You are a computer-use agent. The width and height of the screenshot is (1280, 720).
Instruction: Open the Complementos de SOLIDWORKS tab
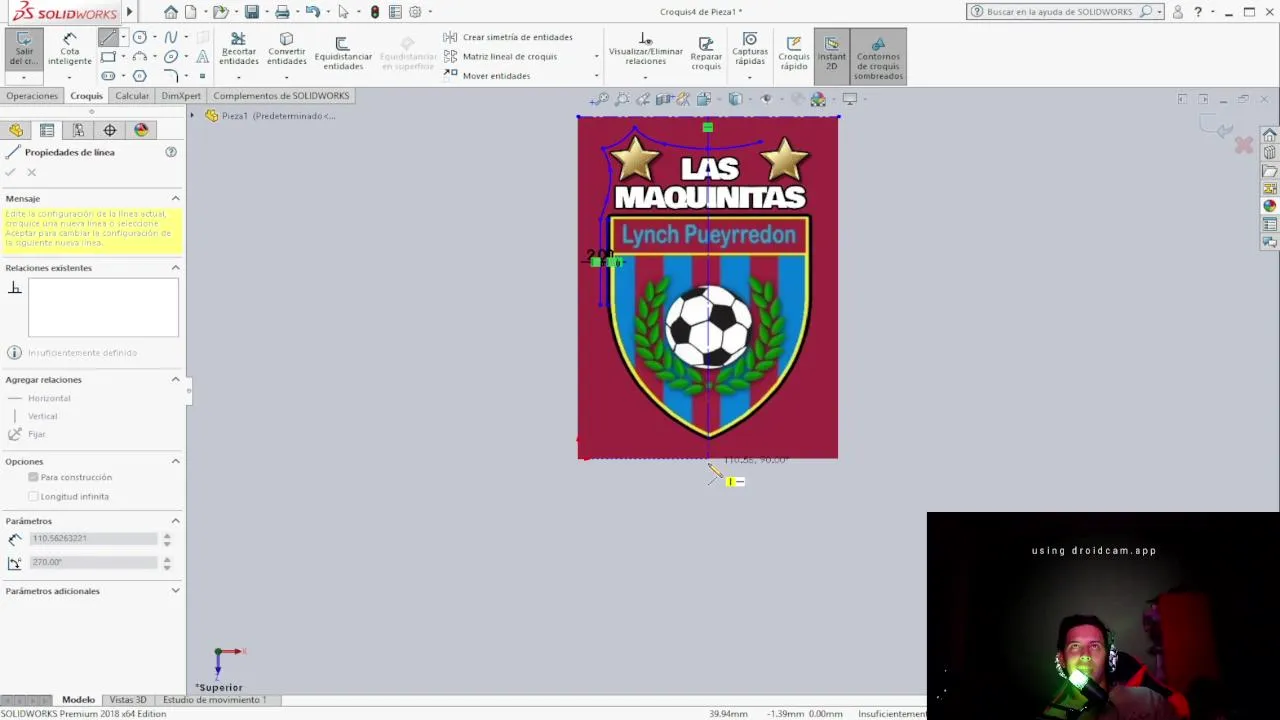(x=281, y=96)
